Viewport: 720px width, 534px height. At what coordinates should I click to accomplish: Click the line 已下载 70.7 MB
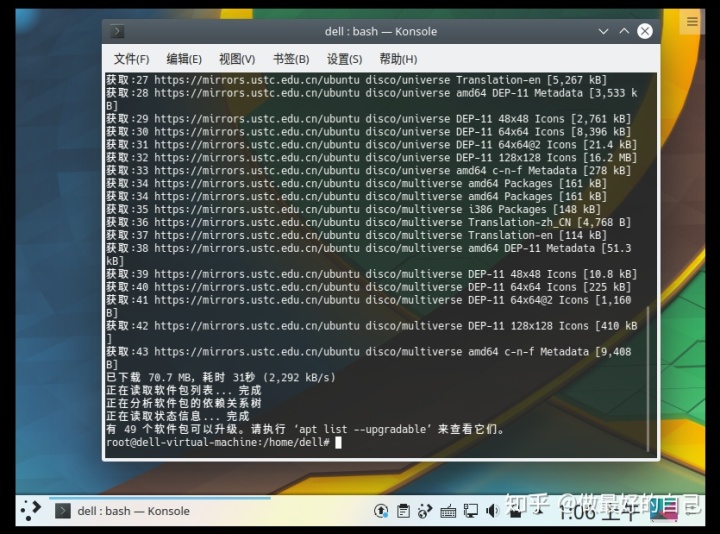pos(221,378)
